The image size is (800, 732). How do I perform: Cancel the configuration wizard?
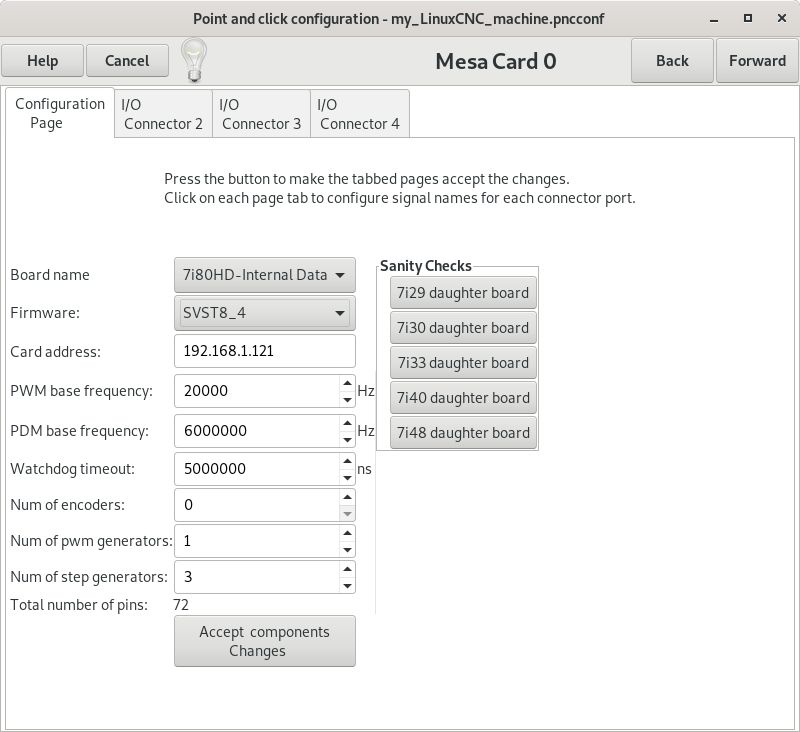point(127,61)
